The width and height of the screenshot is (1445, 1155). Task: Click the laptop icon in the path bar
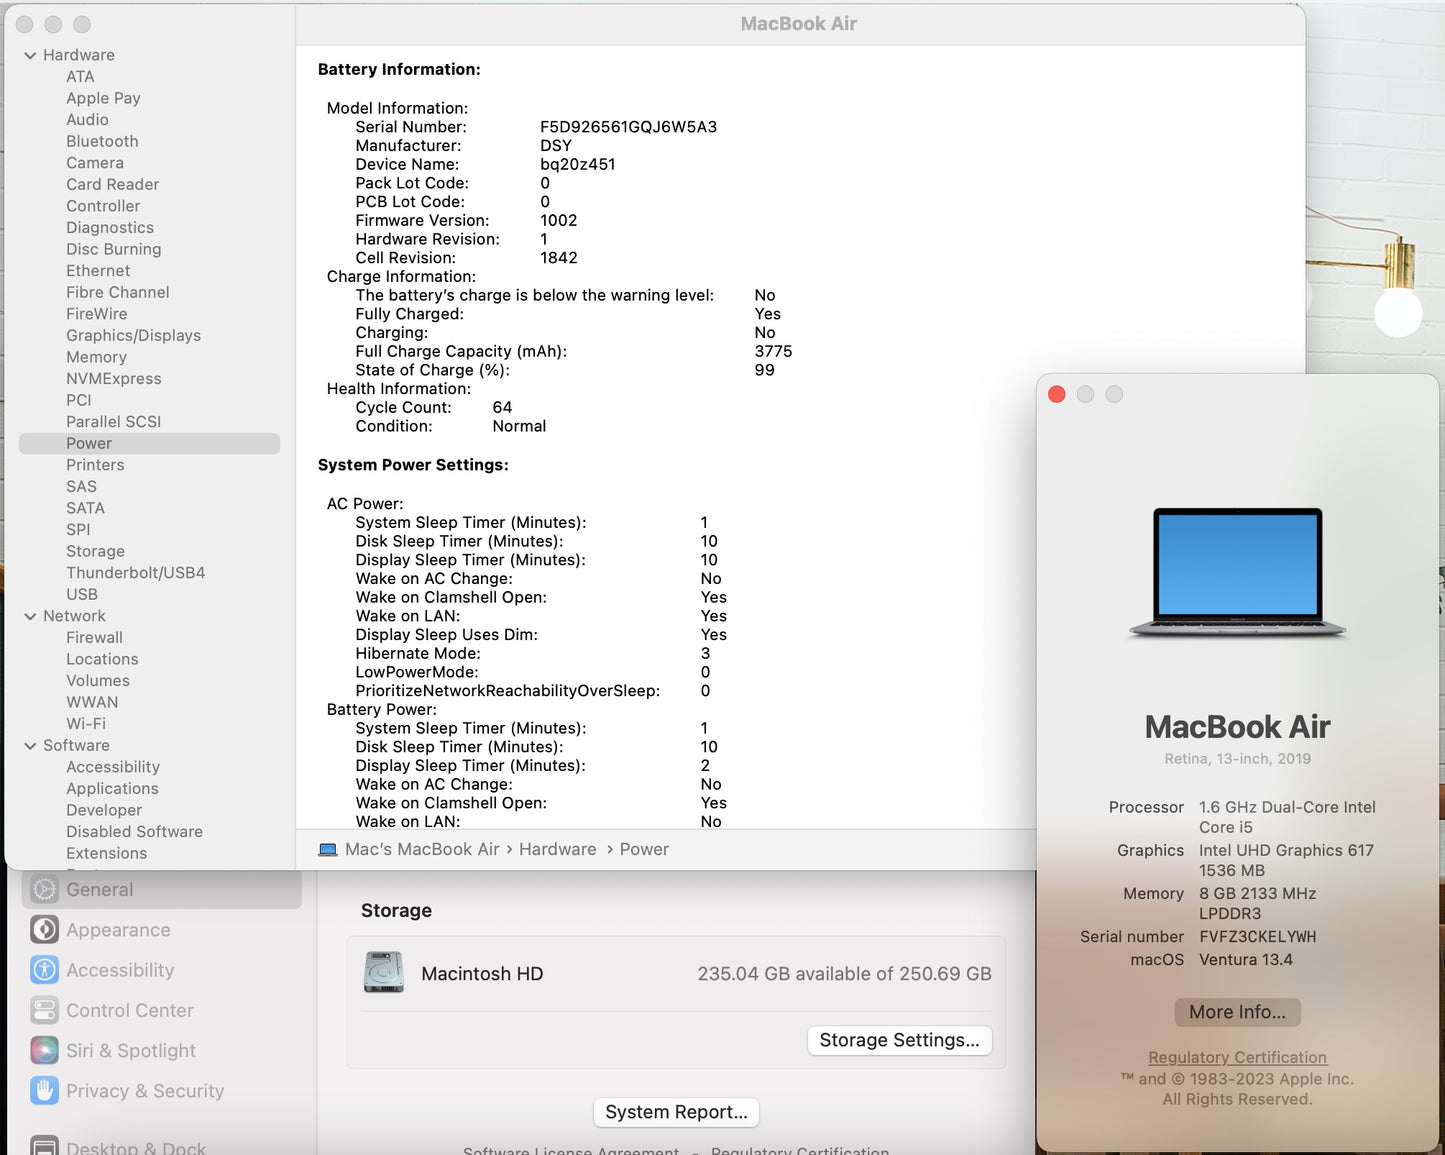[x=328, y=850]
